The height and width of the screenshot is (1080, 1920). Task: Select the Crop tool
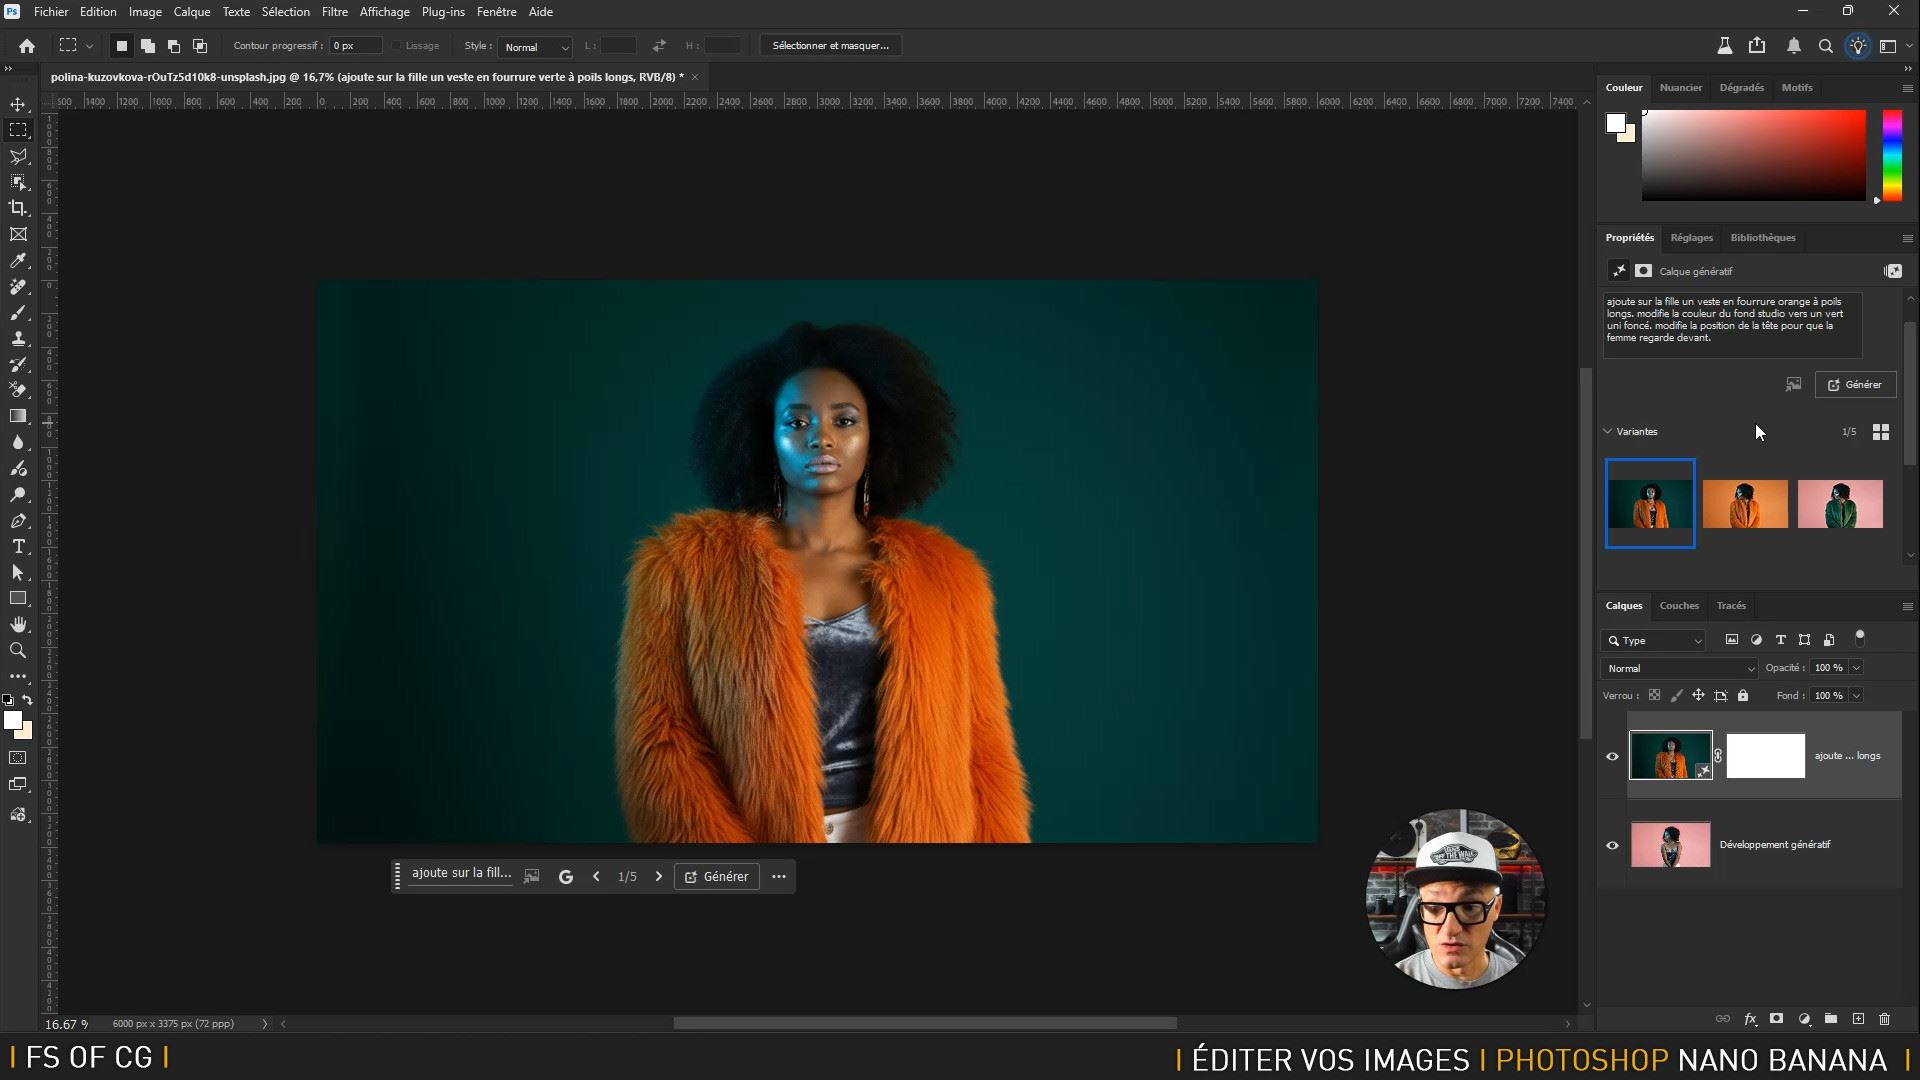(18, 208)
